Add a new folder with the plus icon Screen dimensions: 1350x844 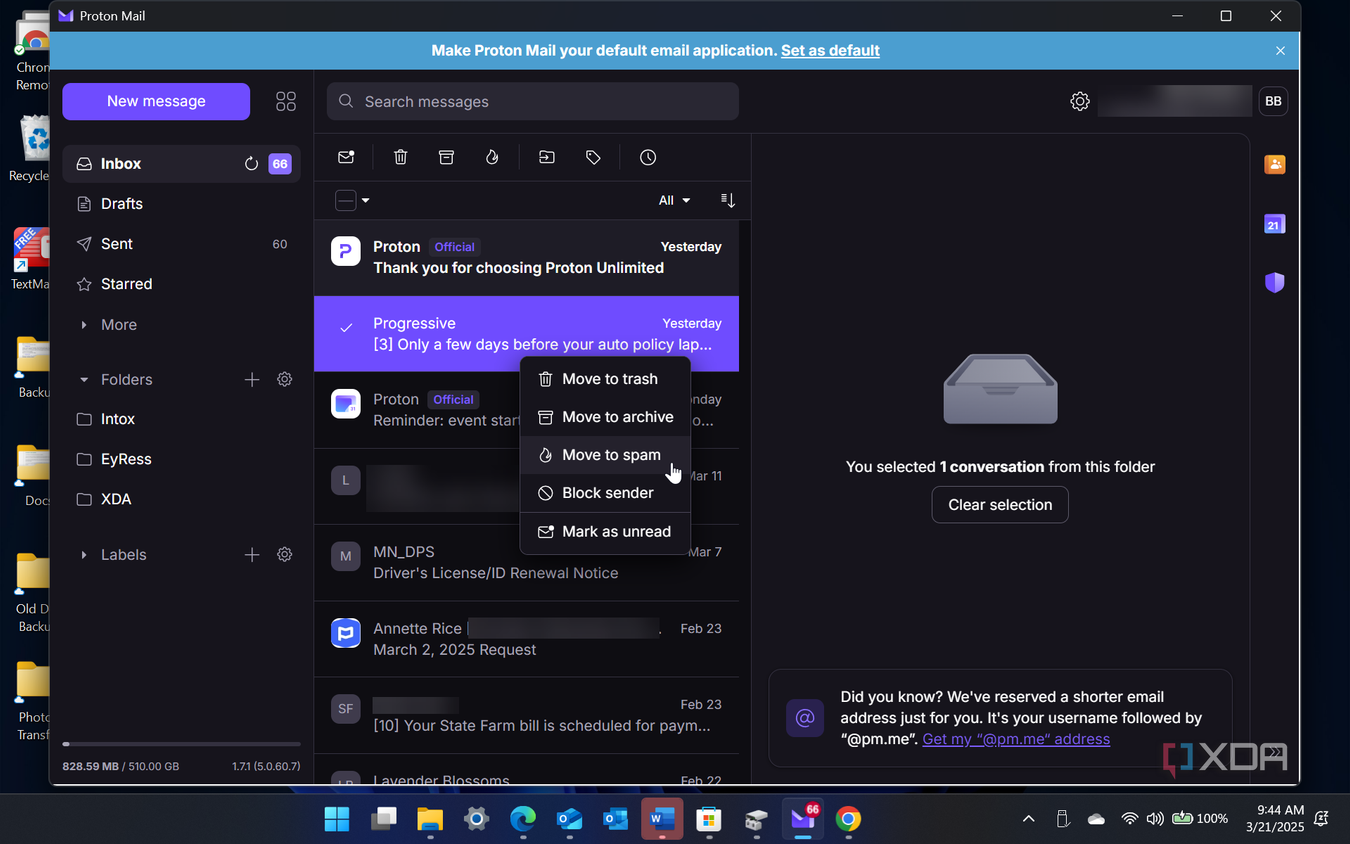252,379
